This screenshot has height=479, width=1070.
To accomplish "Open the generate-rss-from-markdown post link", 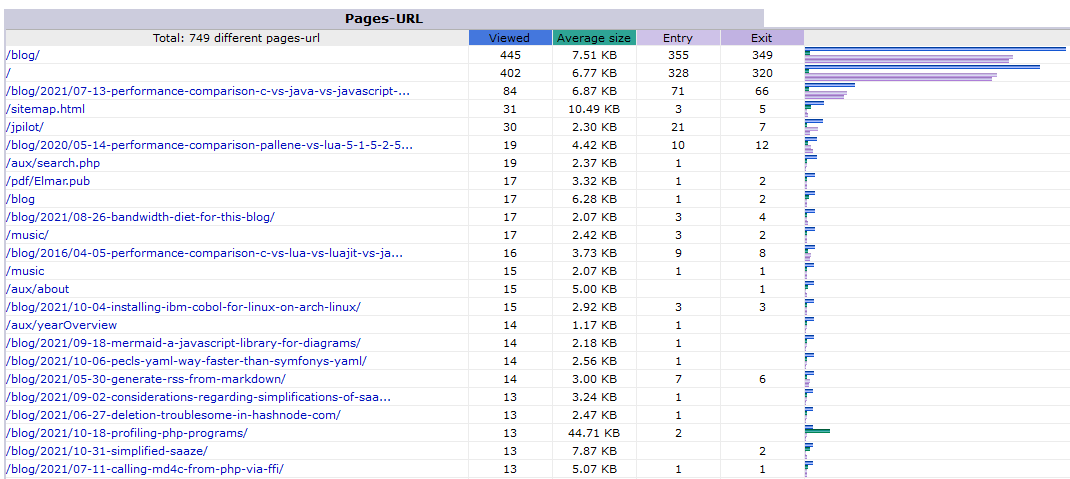I will pyautogui.click(x=146, y=379).
